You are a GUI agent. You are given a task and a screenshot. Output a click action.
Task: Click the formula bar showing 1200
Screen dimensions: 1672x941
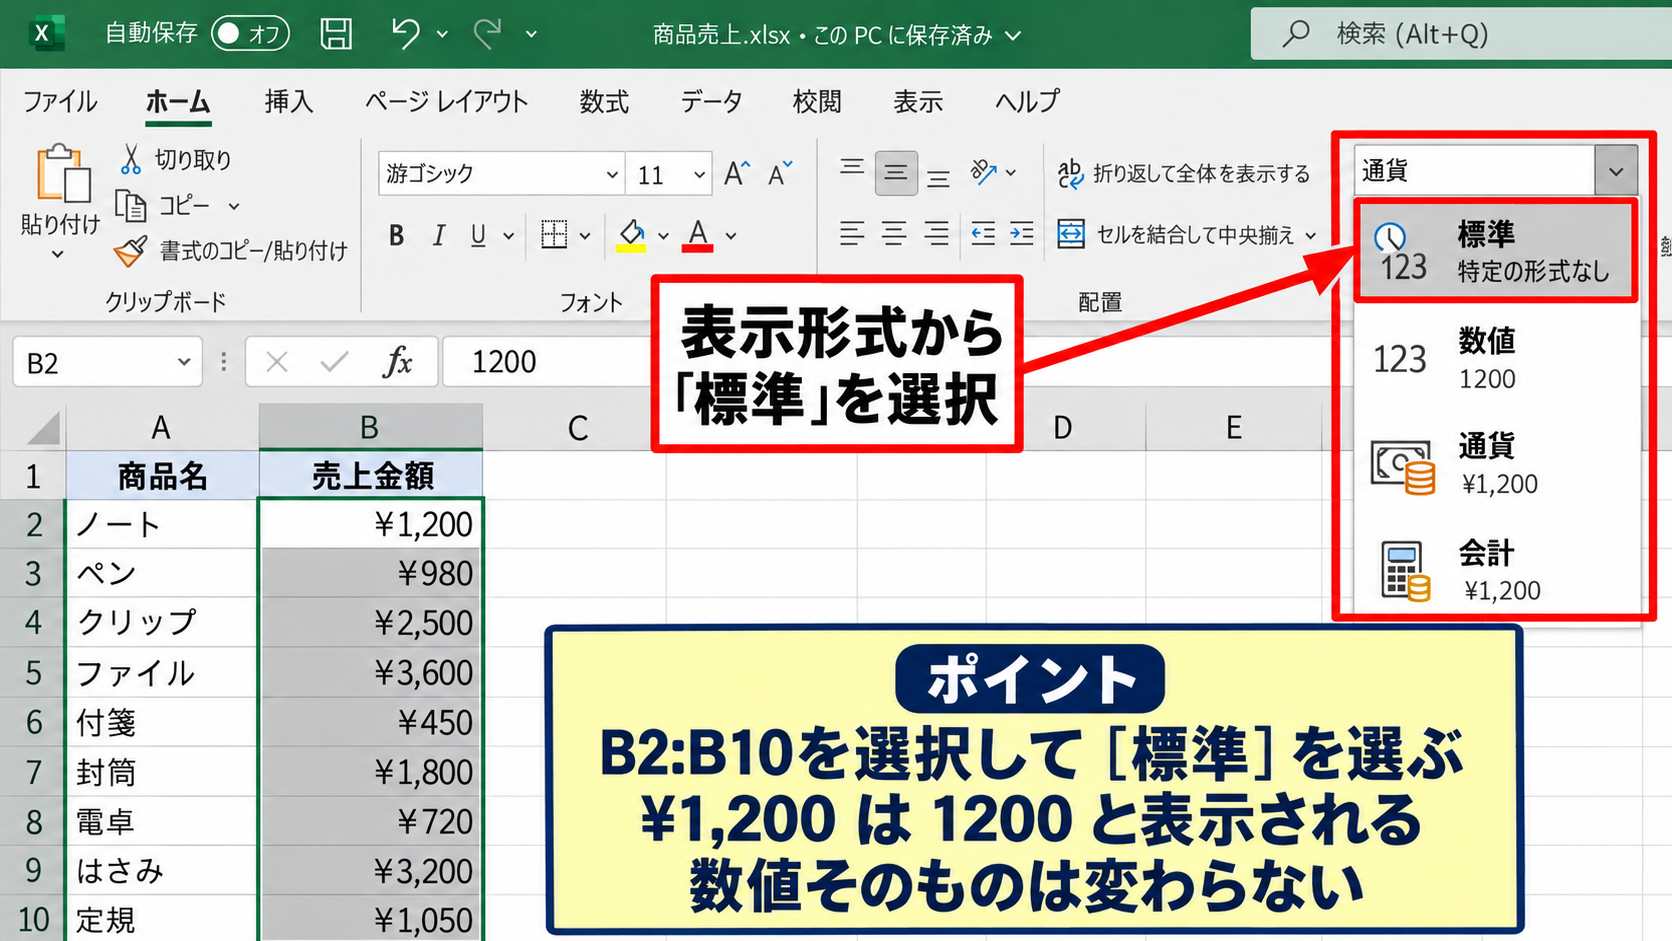click(x=548, y=362)
